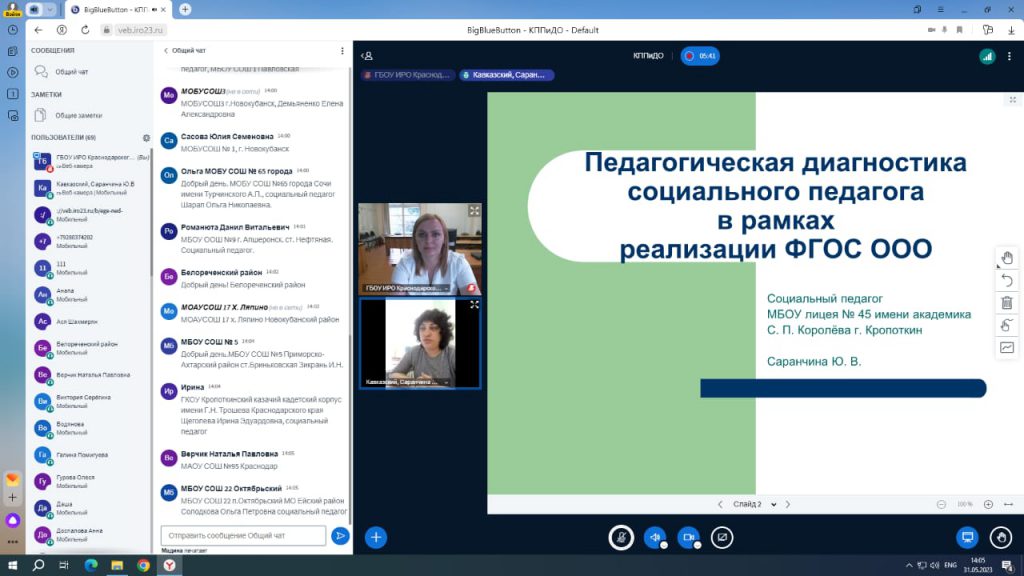Click the presentation display icon
The height and width of the screenshot is (576, 1024).
pyautogui.click(x=967, y=537)
